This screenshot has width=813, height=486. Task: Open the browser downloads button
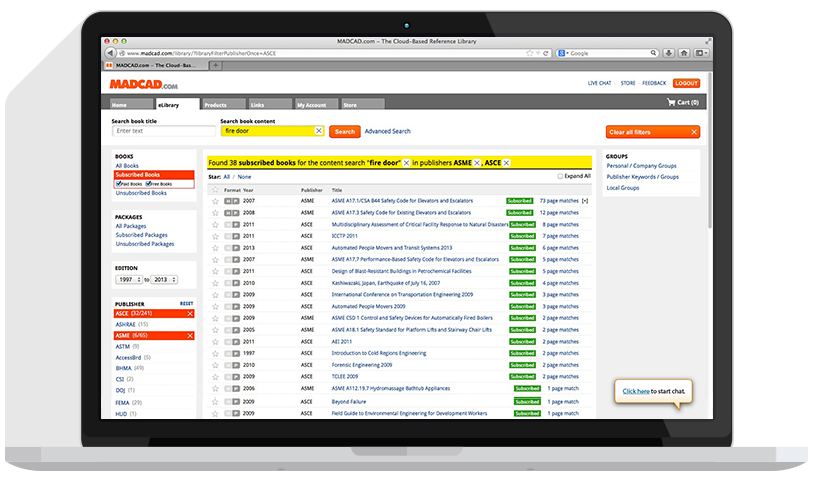tap(669, 53)
